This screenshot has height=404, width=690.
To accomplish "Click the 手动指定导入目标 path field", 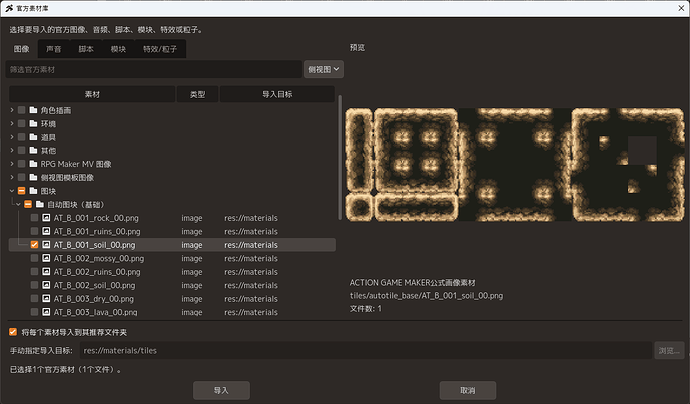I will point(366,351).
